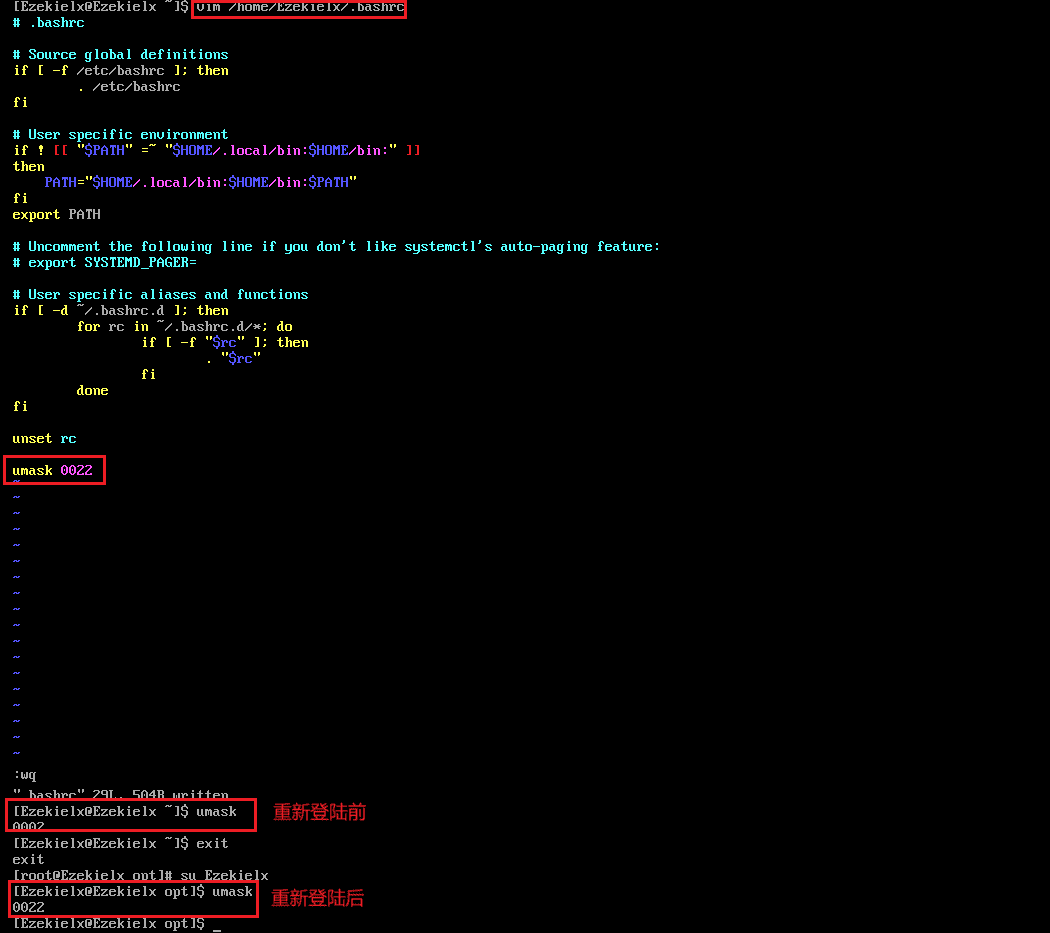Screen dimensions: 1050x933
Task: Click the '0022' umask output after relogin
Action: (28, 908)
